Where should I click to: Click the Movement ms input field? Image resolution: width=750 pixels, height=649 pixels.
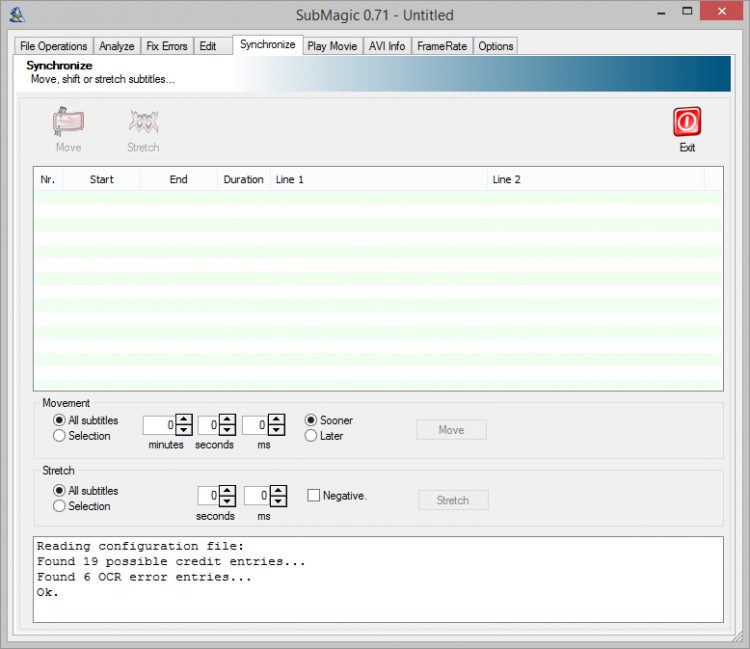click(x=255, y=425)
